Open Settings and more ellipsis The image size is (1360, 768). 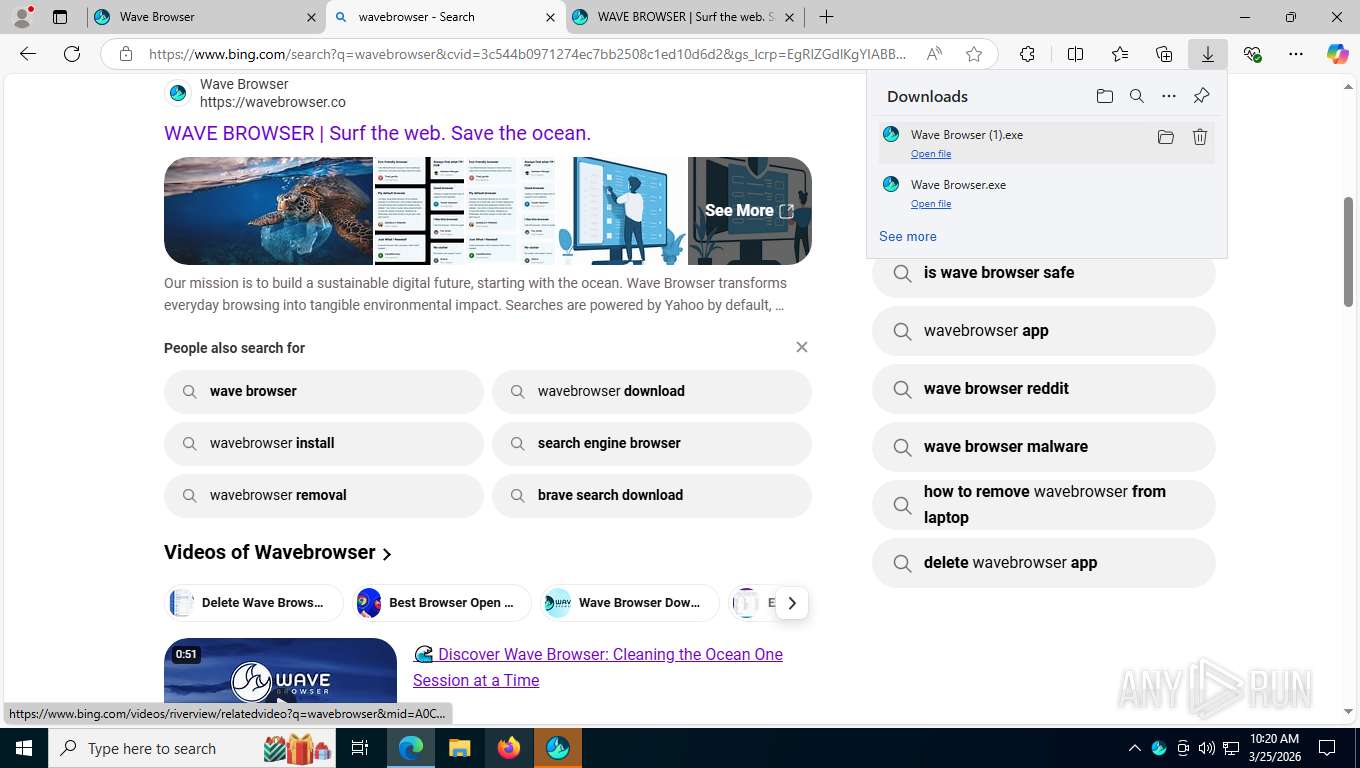coord(1296,54)
